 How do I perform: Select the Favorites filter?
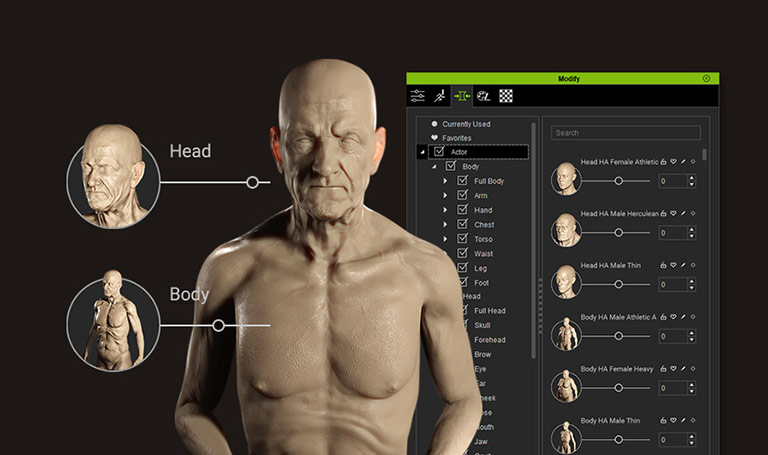[457, 138]
